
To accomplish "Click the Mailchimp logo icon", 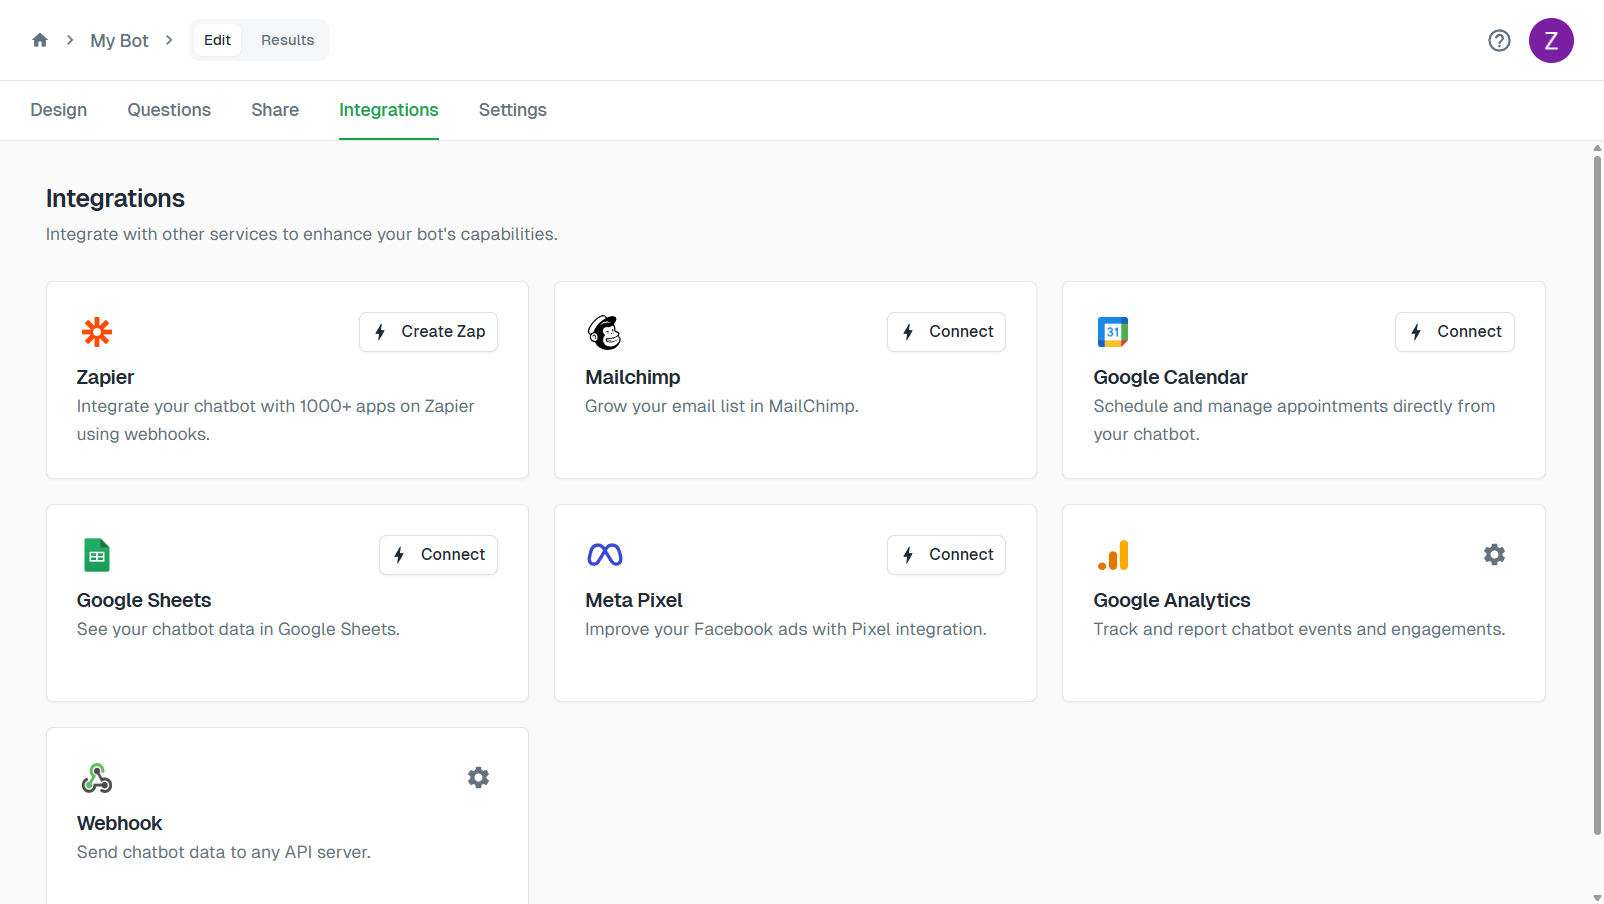I will [x=605, y=332].
